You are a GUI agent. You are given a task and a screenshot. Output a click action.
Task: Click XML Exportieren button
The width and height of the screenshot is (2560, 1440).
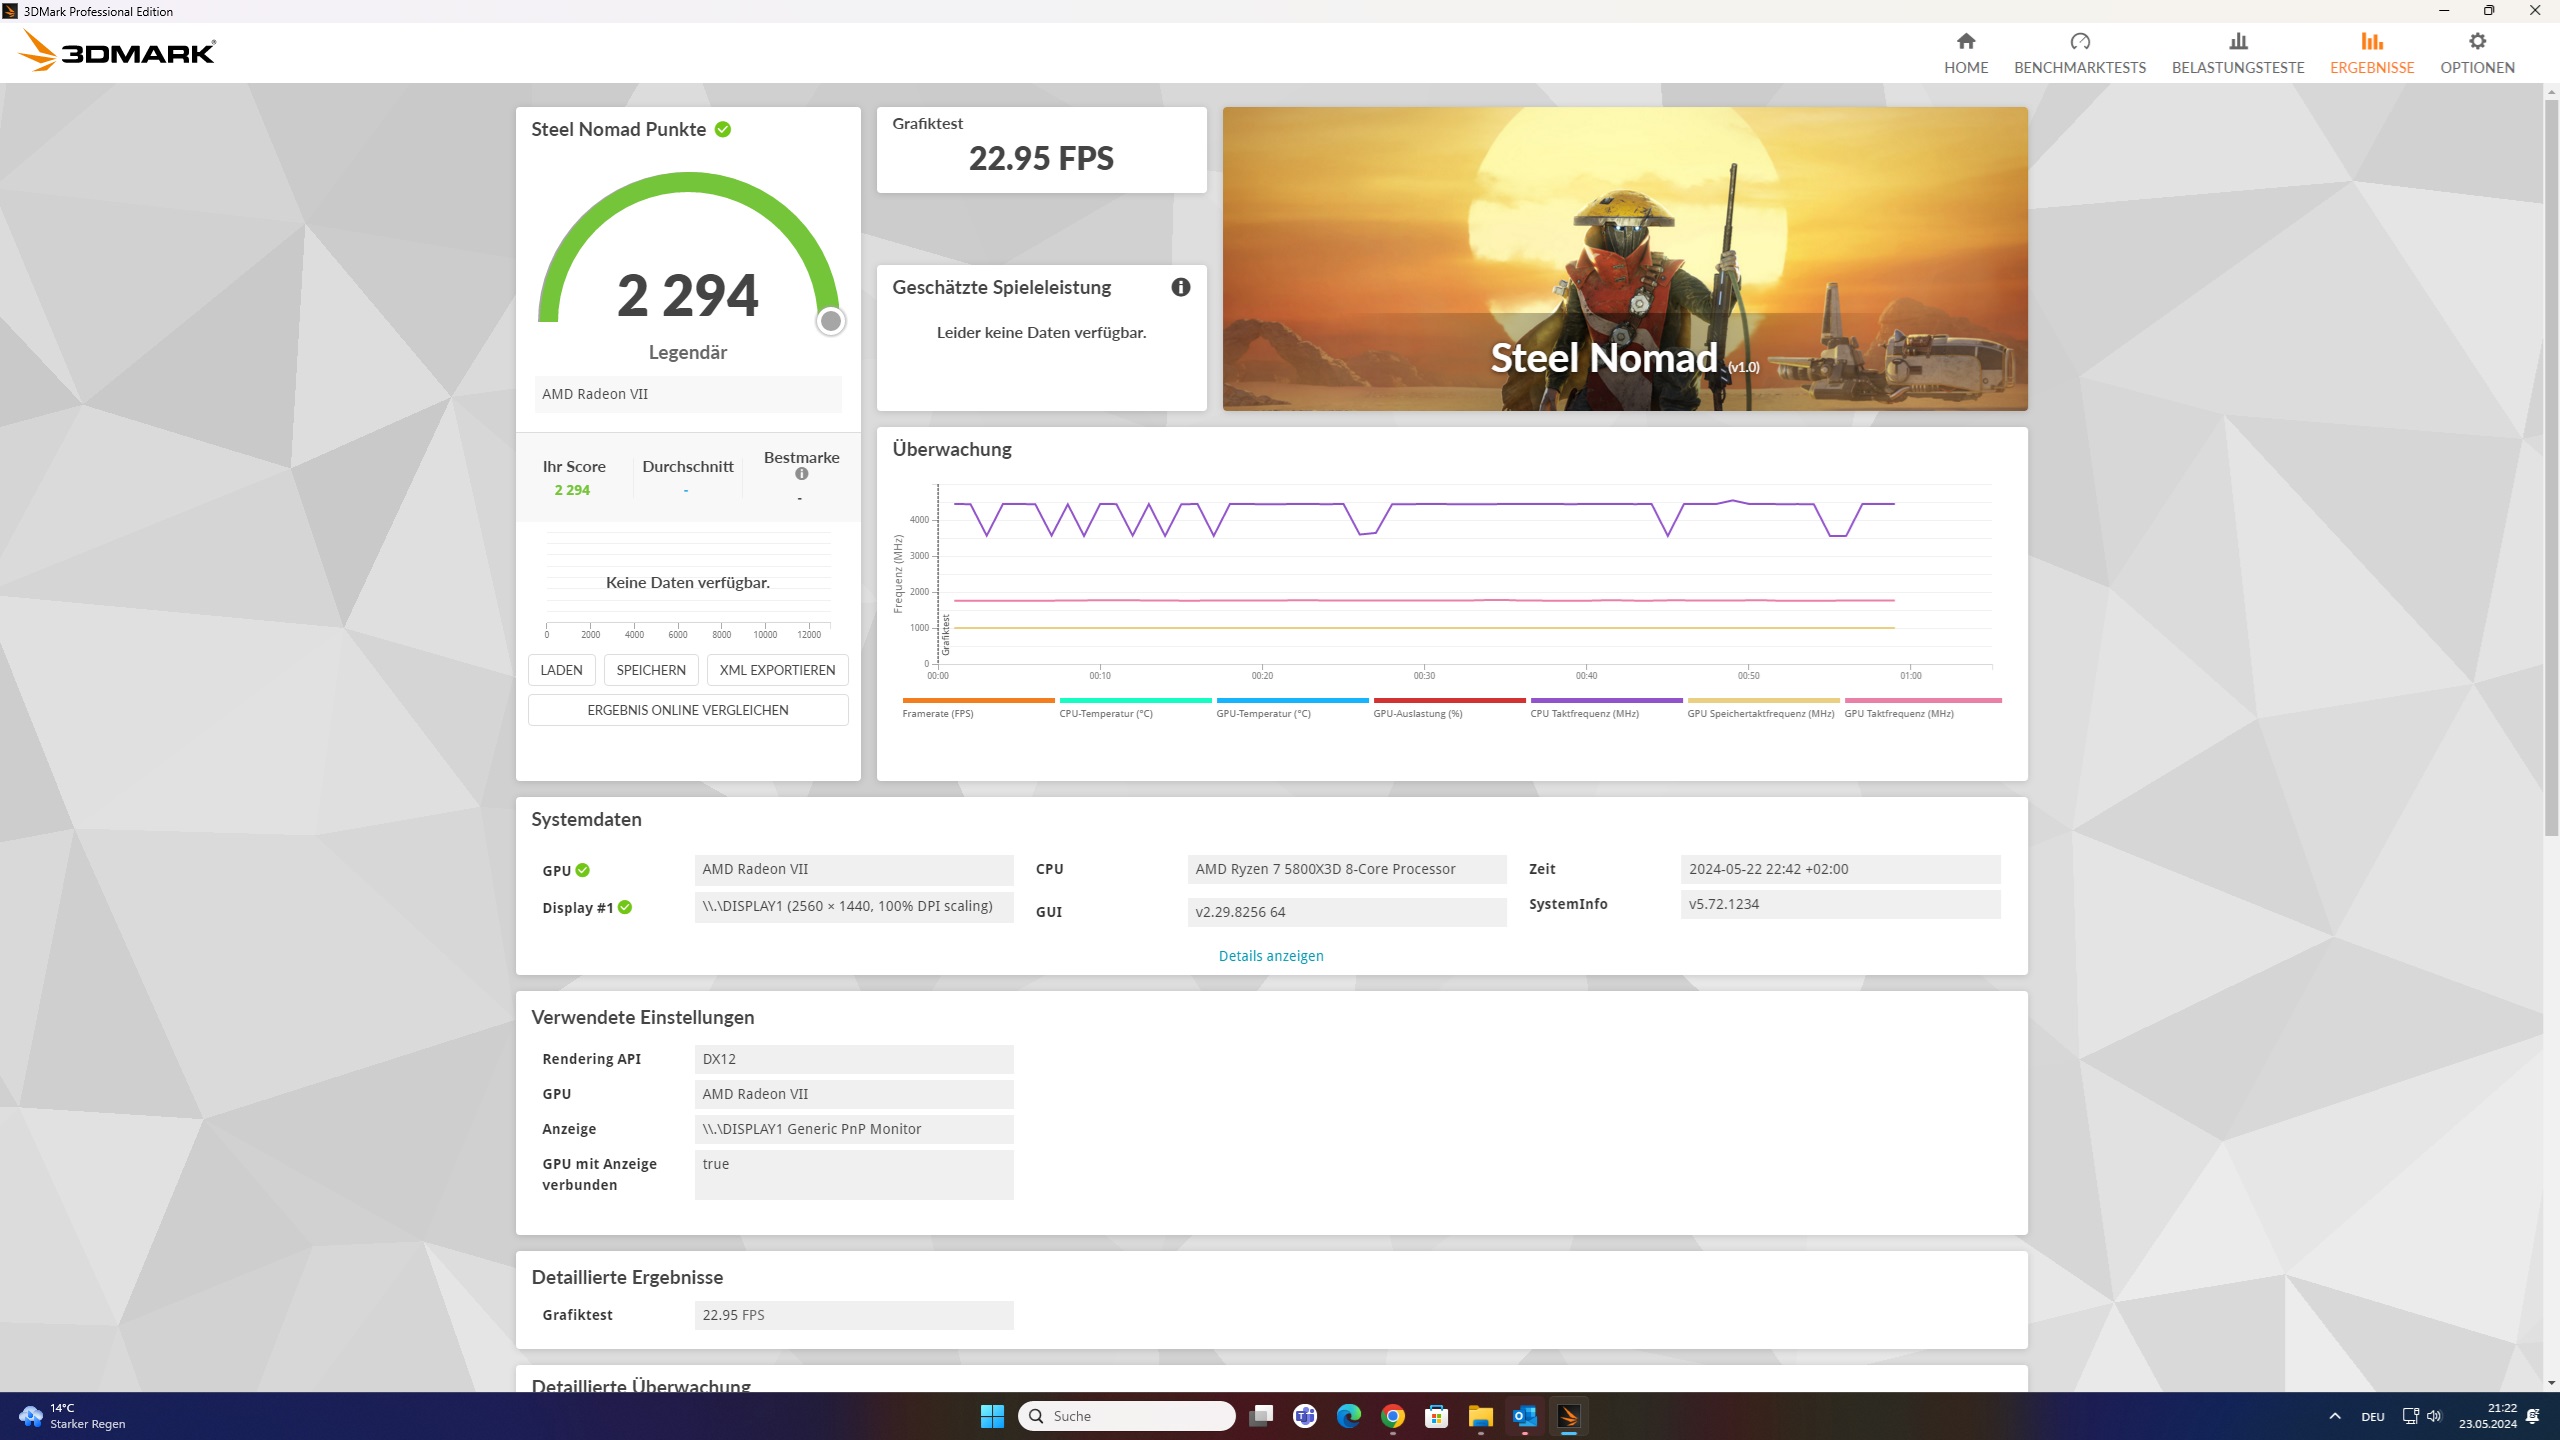777,670
